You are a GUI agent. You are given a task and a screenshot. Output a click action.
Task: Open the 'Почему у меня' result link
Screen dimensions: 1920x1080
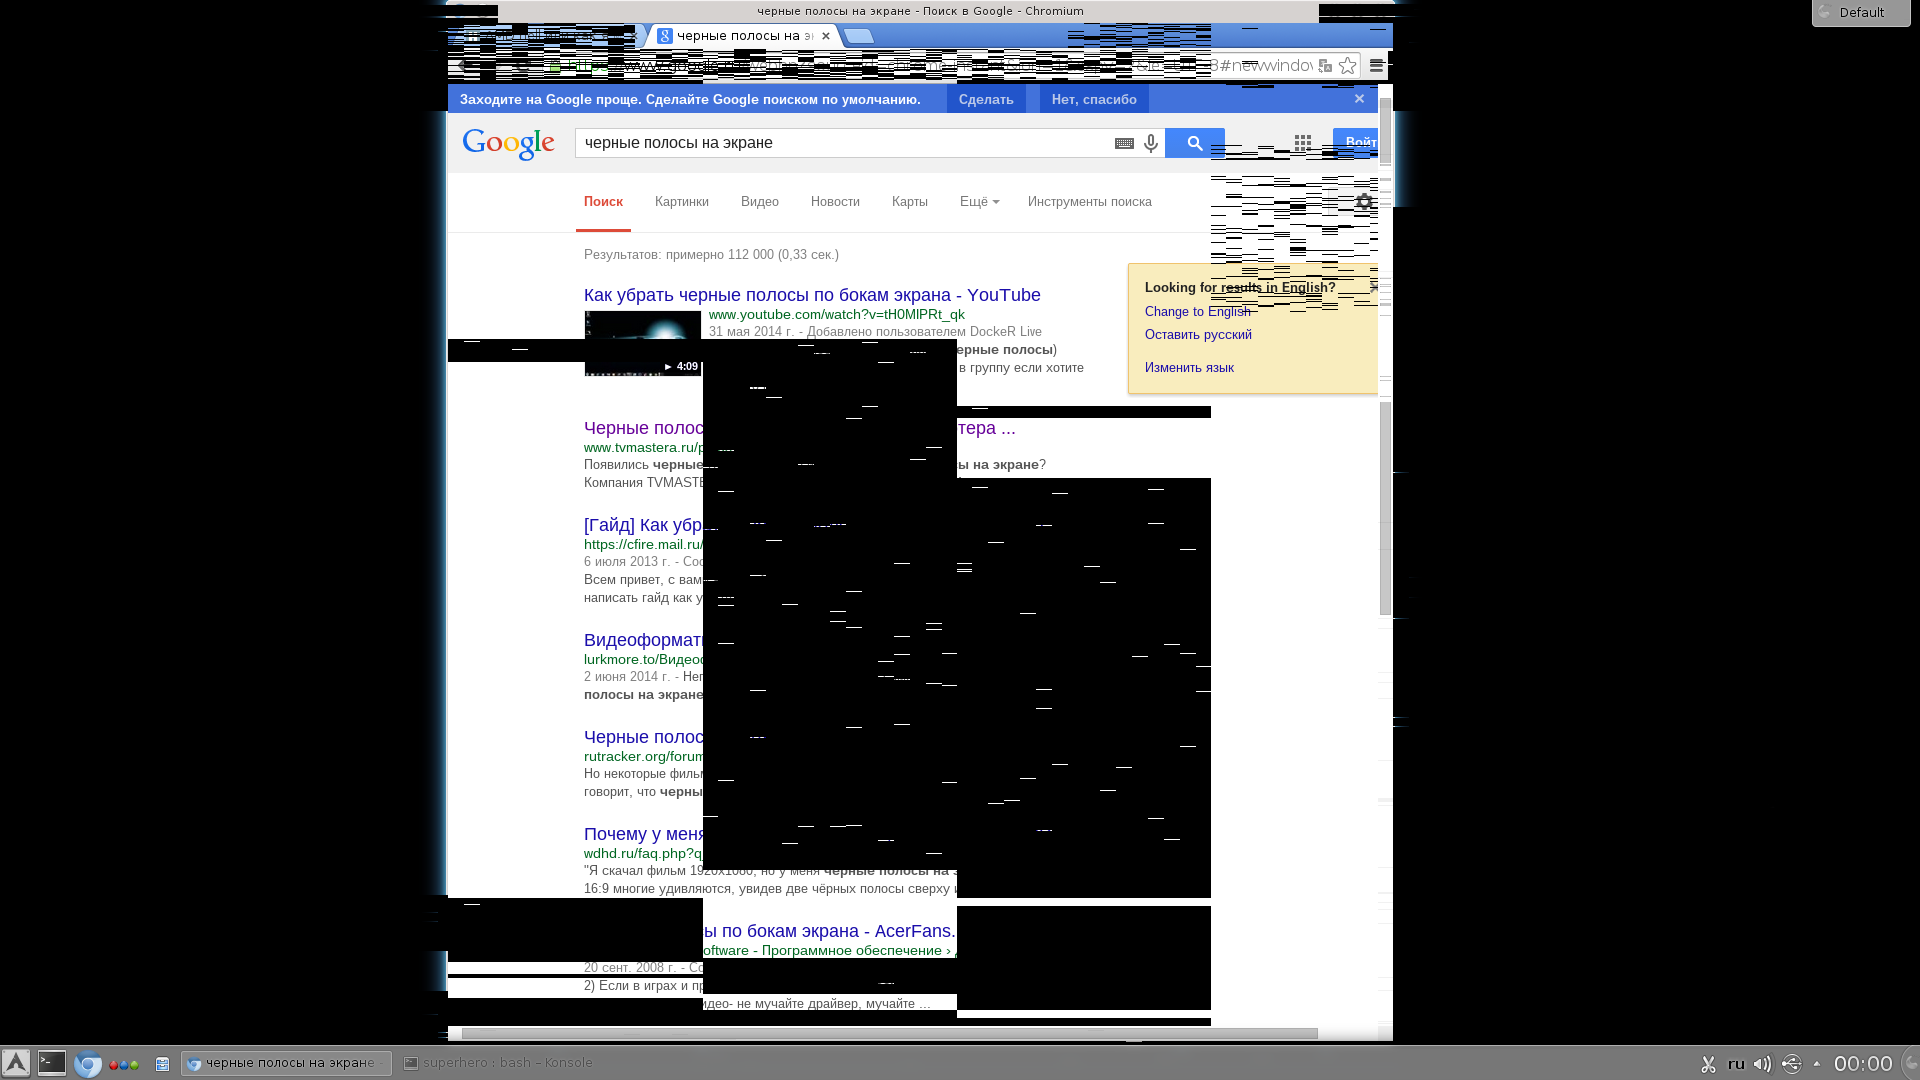[x=643, y=834]
